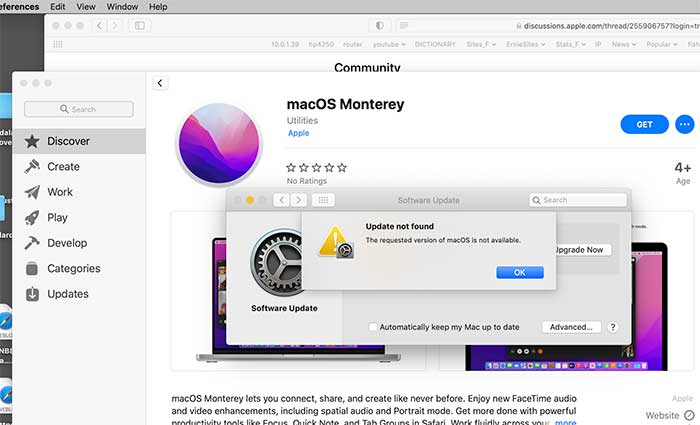Viewport: 700px width, 425px height.
Task: Click warning icon in Update not found dialog
Action: tap(336, 242)
